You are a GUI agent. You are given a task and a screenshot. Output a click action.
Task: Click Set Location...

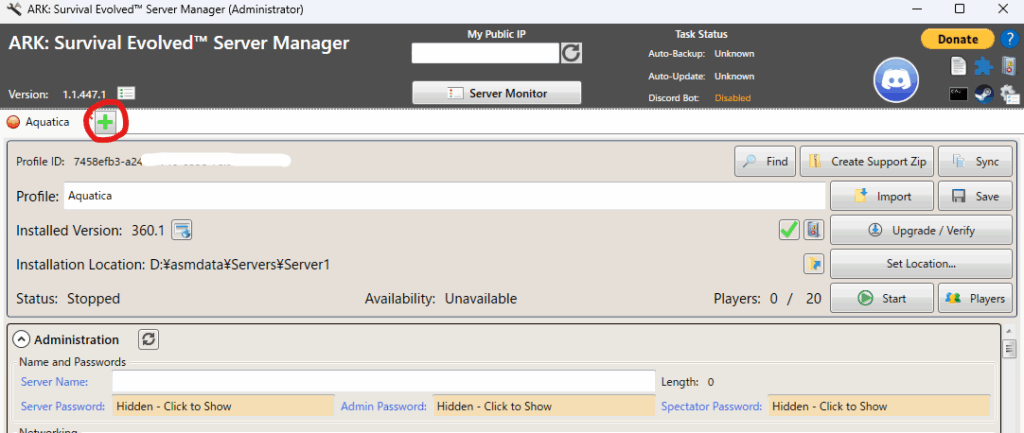(x=921, y=264)
